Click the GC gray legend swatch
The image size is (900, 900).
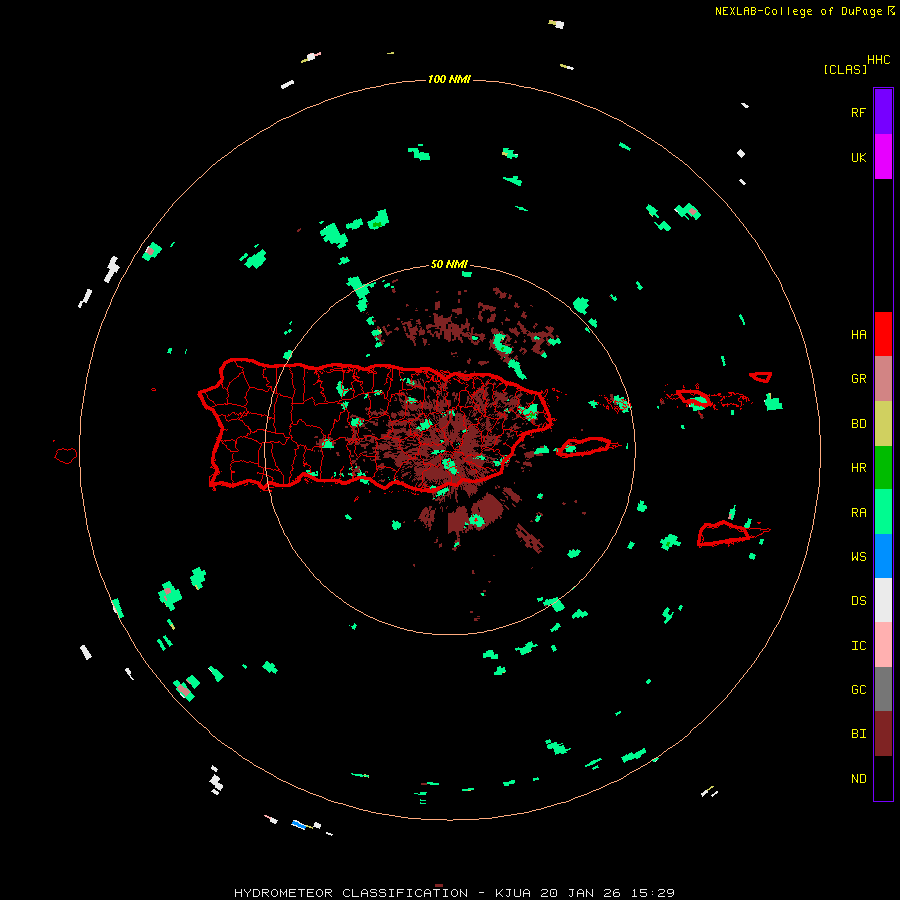coord(883,689)
